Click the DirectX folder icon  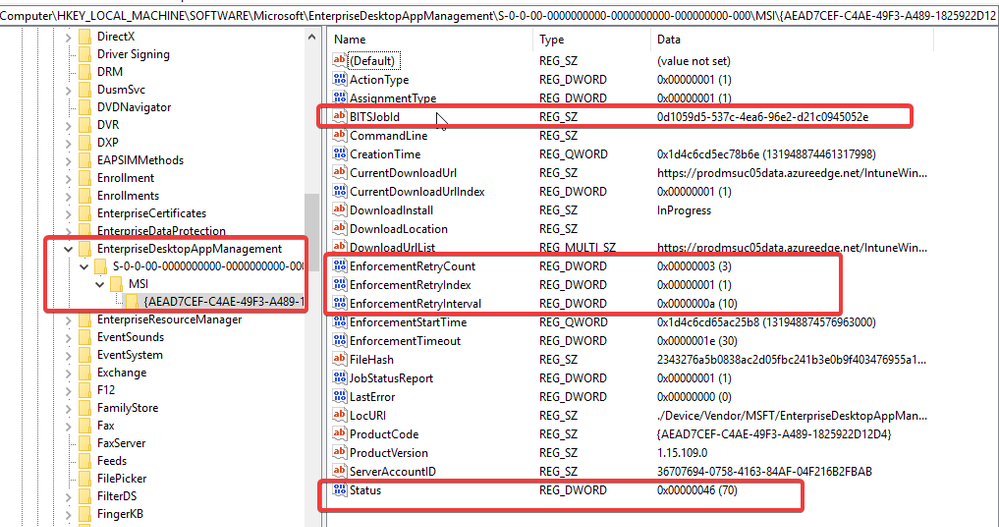[85, 37]
